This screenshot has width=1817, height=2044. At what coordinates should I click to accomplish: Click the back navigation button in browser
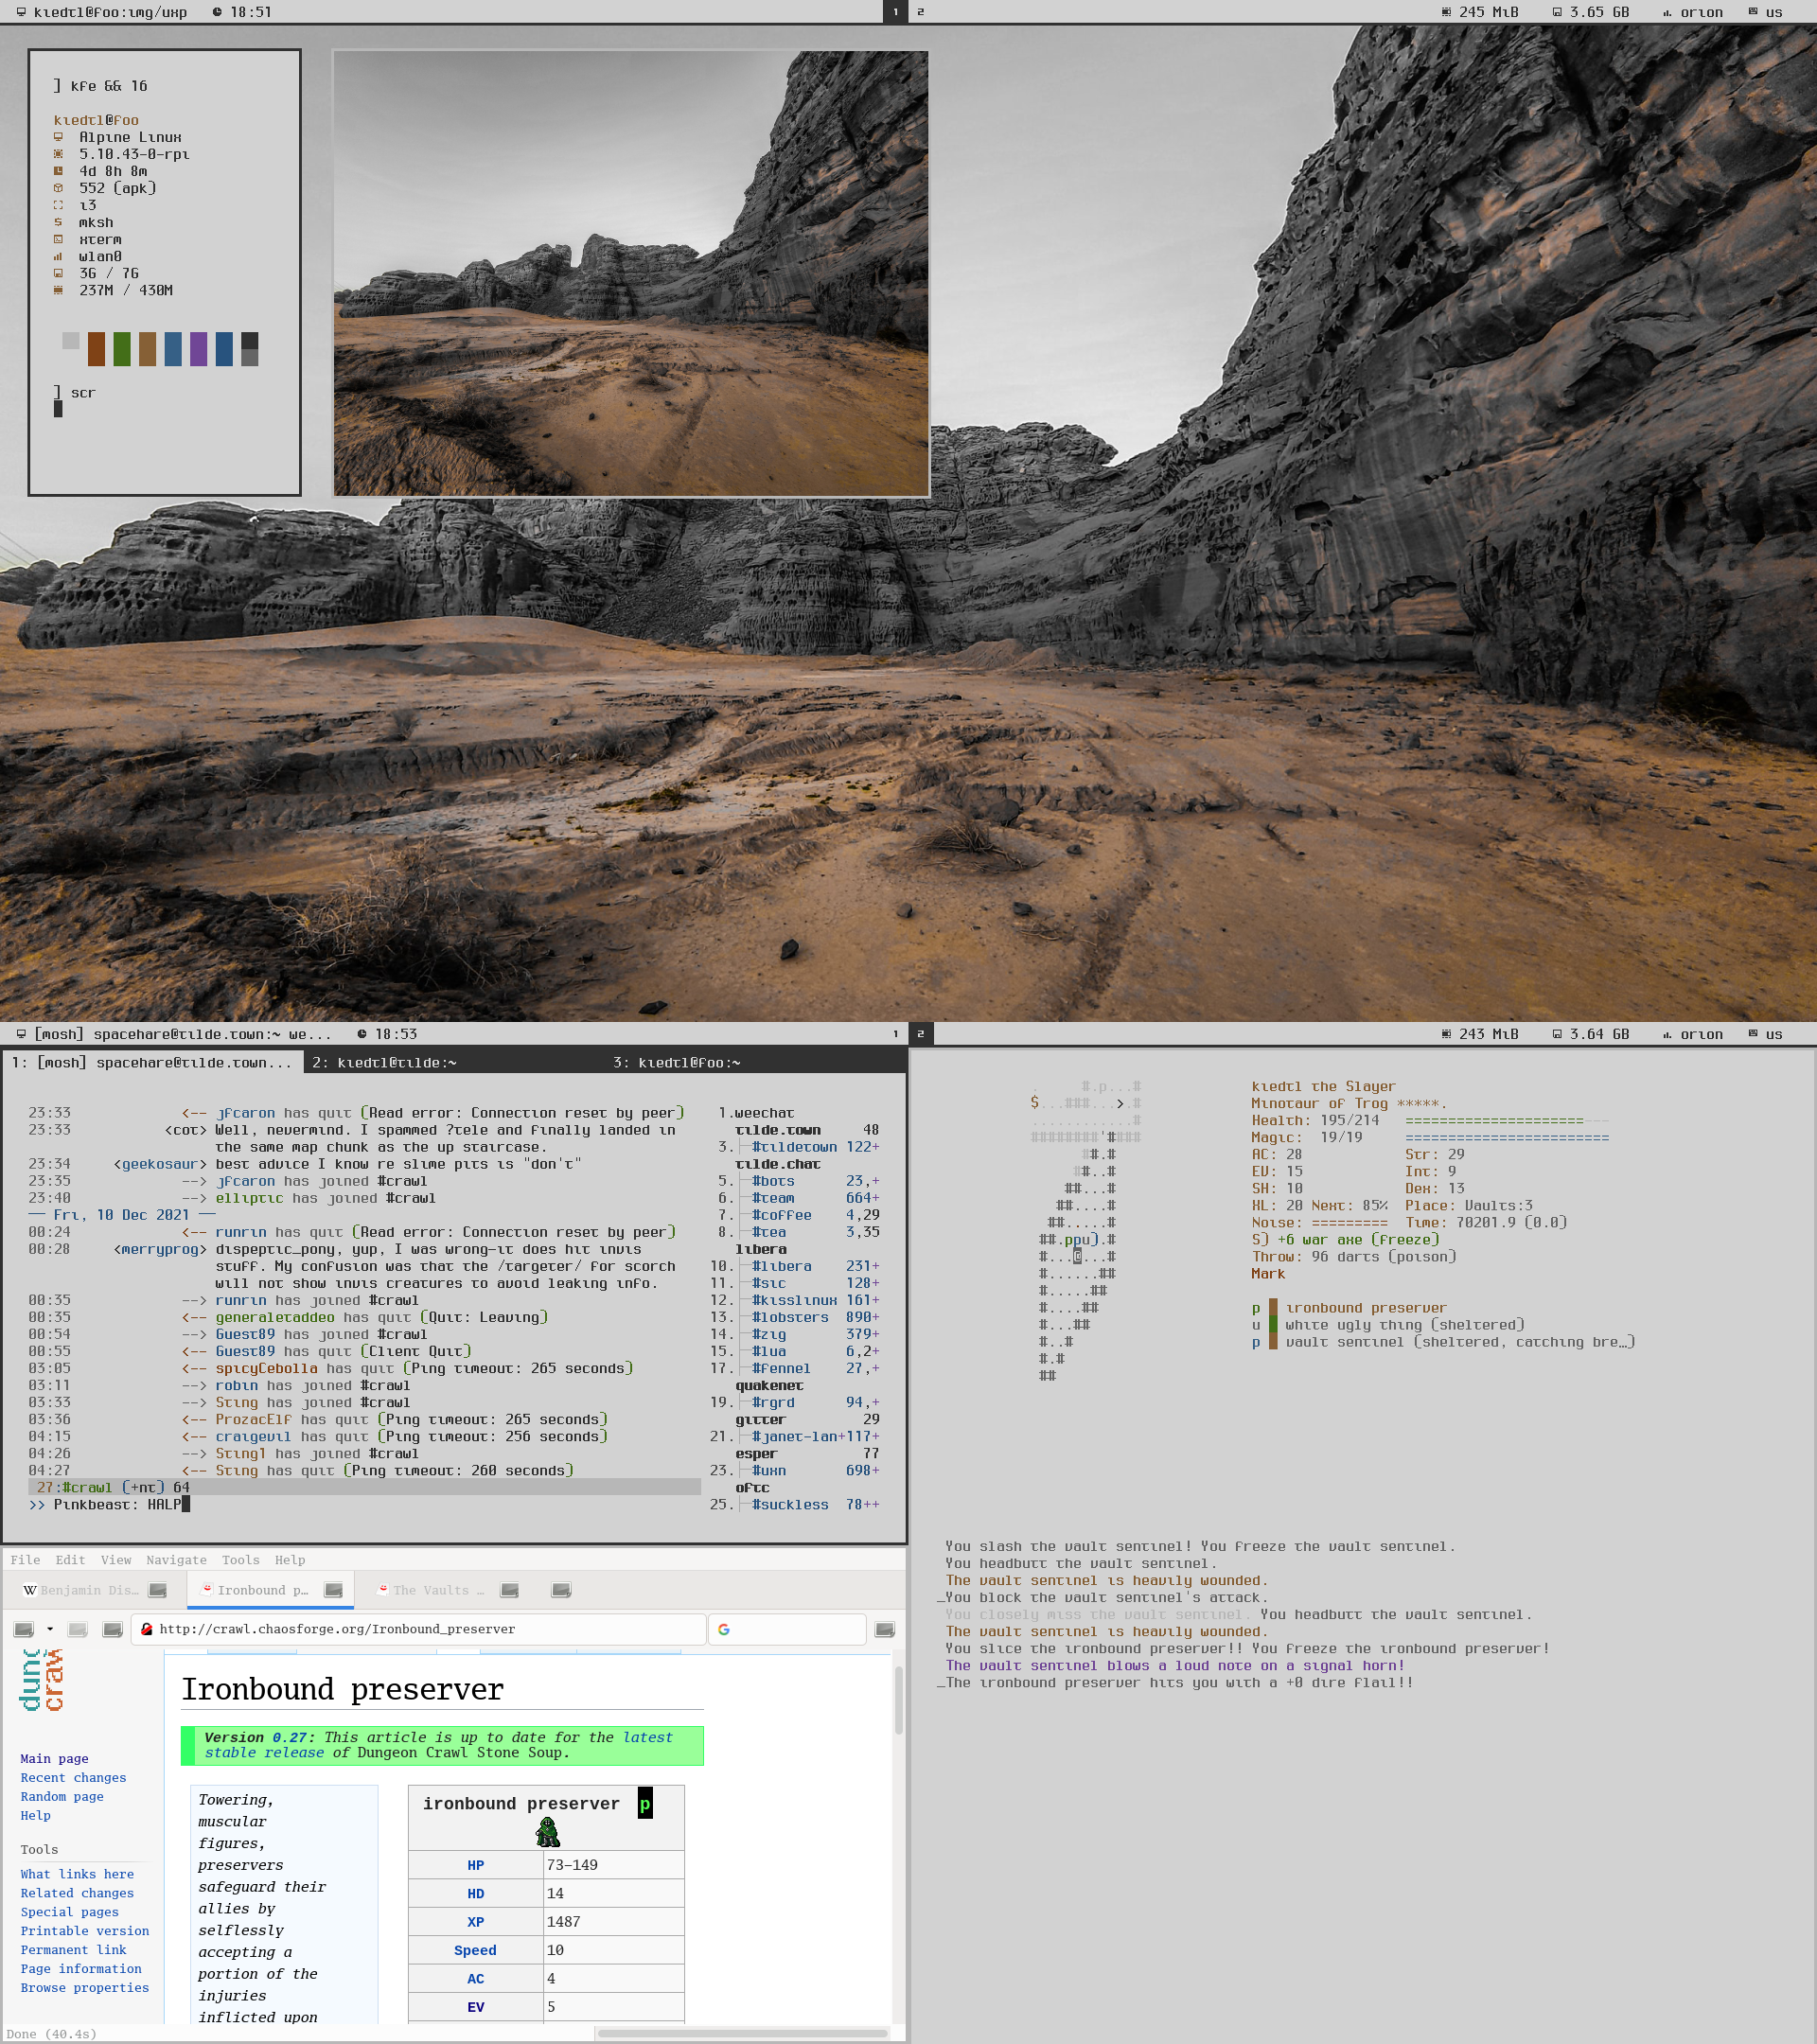(24, 1629)
